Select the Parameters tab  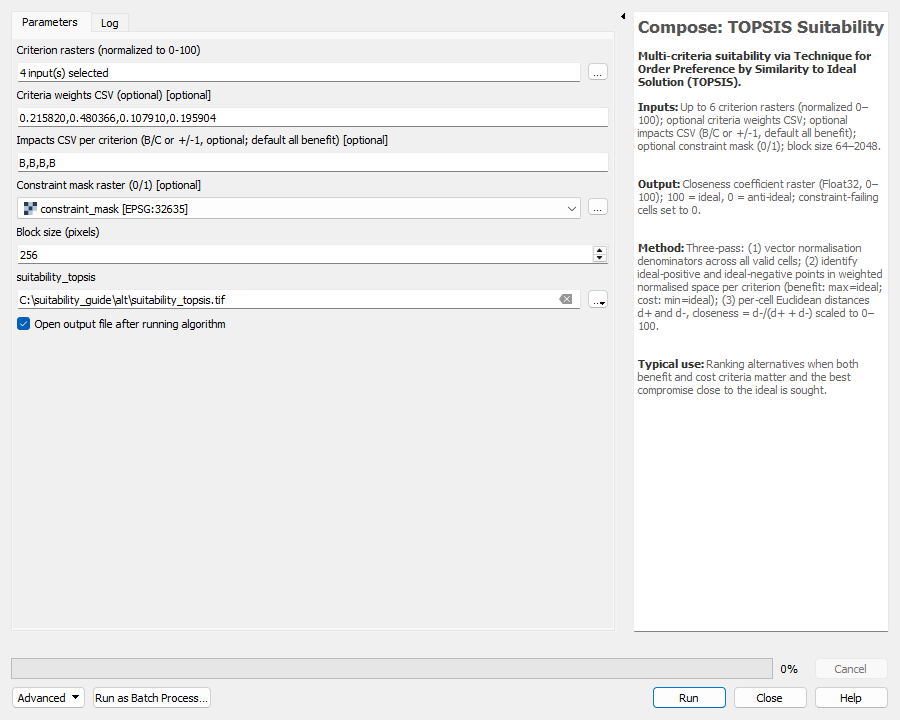(x=50, y=22)
